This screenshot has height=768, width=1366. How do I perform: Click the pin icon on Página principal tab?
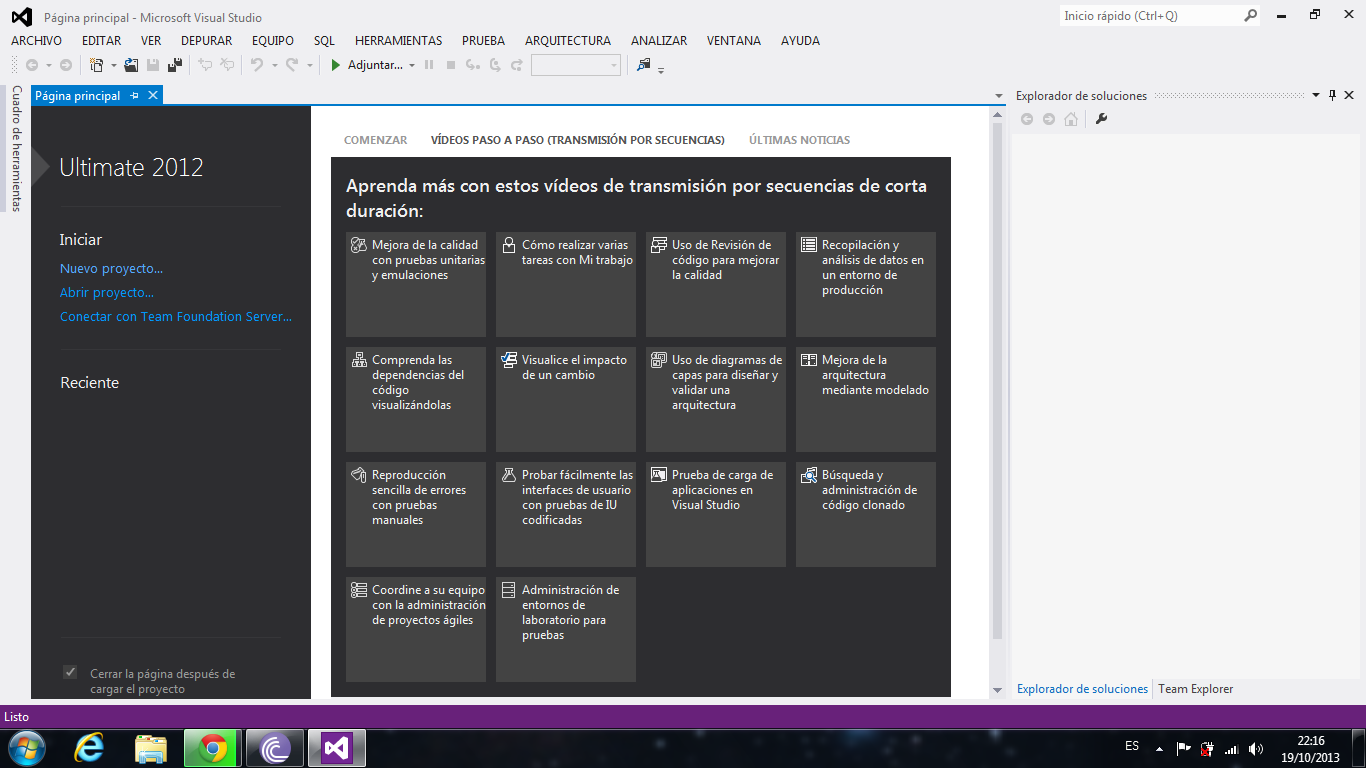coord(135,96)
